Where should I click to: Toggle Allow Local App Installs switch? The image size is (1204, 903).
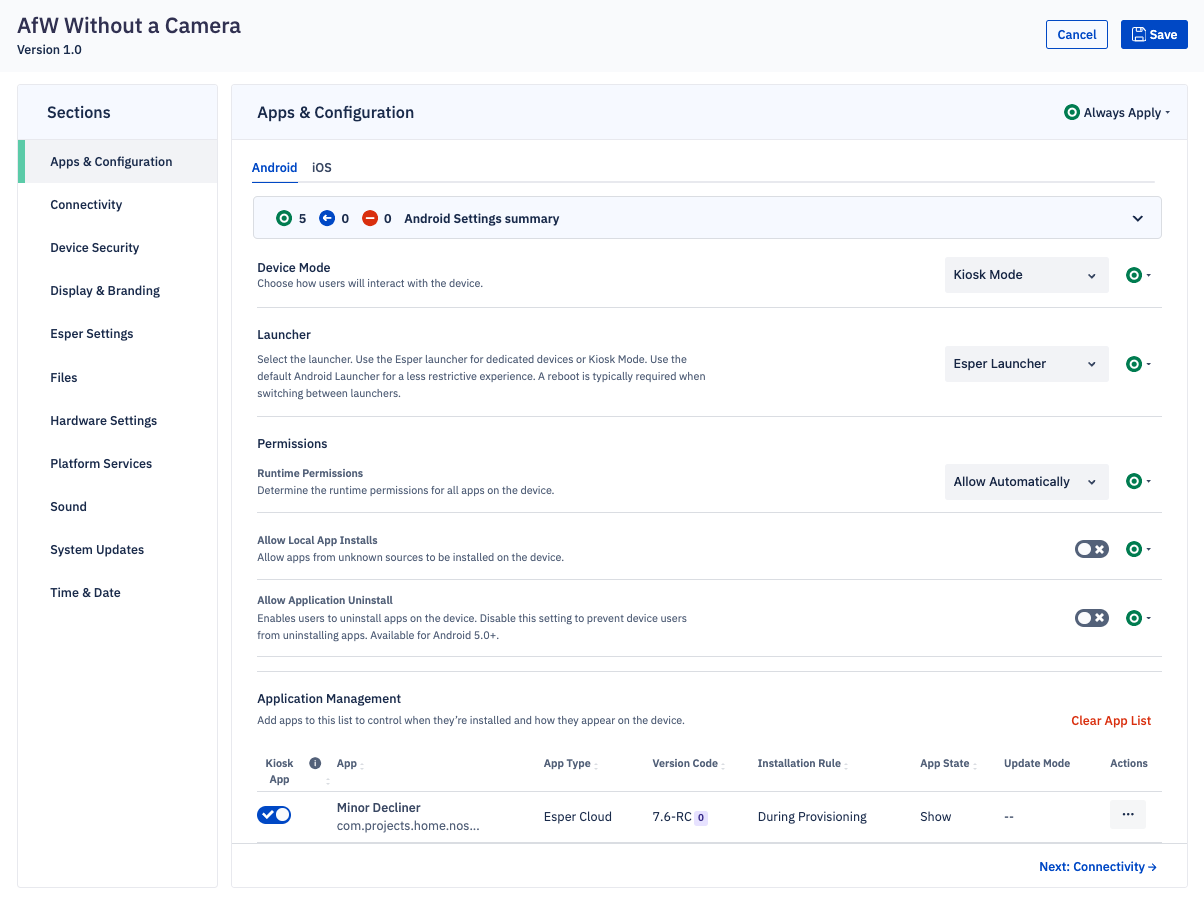1092,549
